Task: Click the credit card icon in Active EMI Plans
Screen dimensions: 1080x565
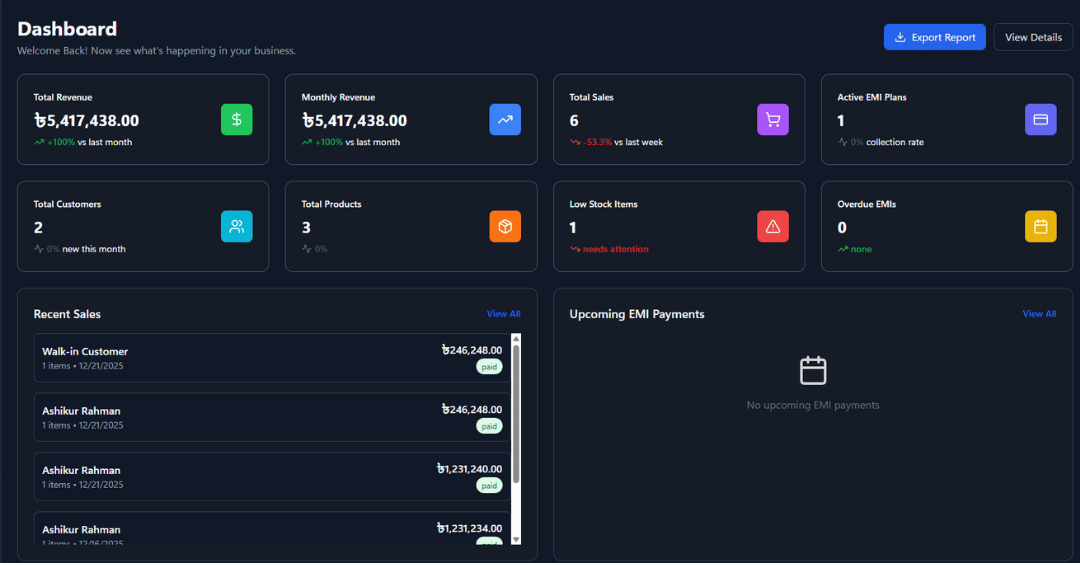Action: (1041, 119)
